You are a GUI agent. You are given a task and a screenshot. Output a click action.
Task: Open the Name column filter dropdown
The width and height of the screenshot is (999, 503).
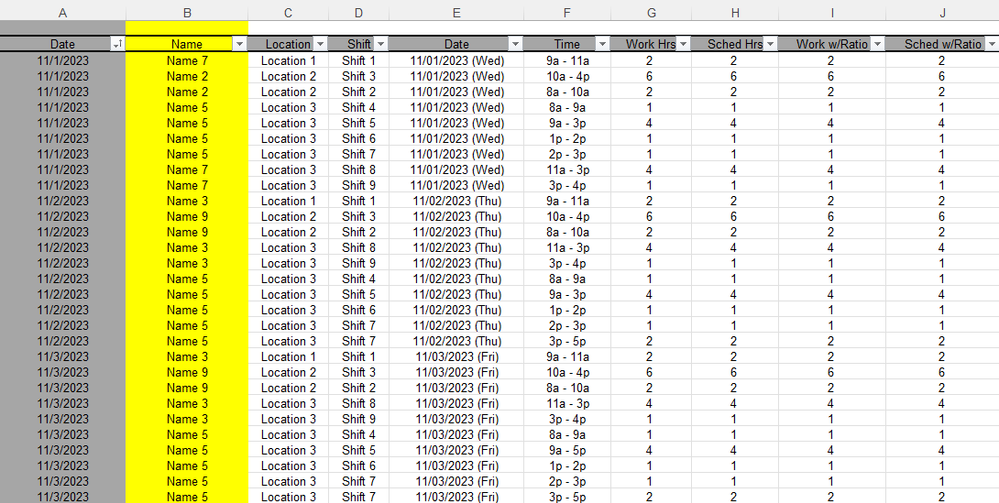coord(240,44)
